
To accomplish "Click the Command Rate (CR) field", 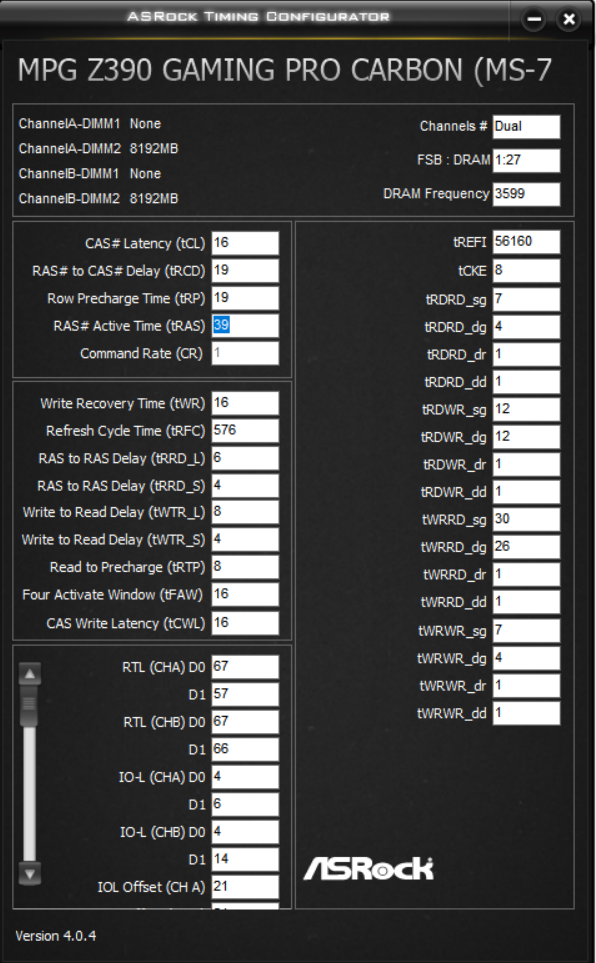I will pos(245,353).
